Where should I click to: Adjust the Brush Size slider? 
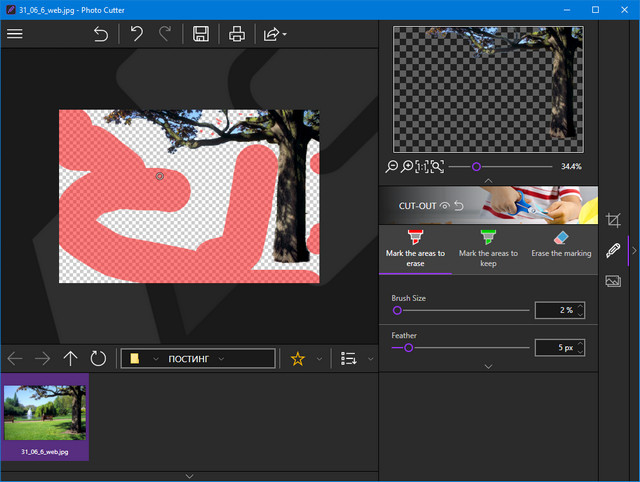[397, 311]
